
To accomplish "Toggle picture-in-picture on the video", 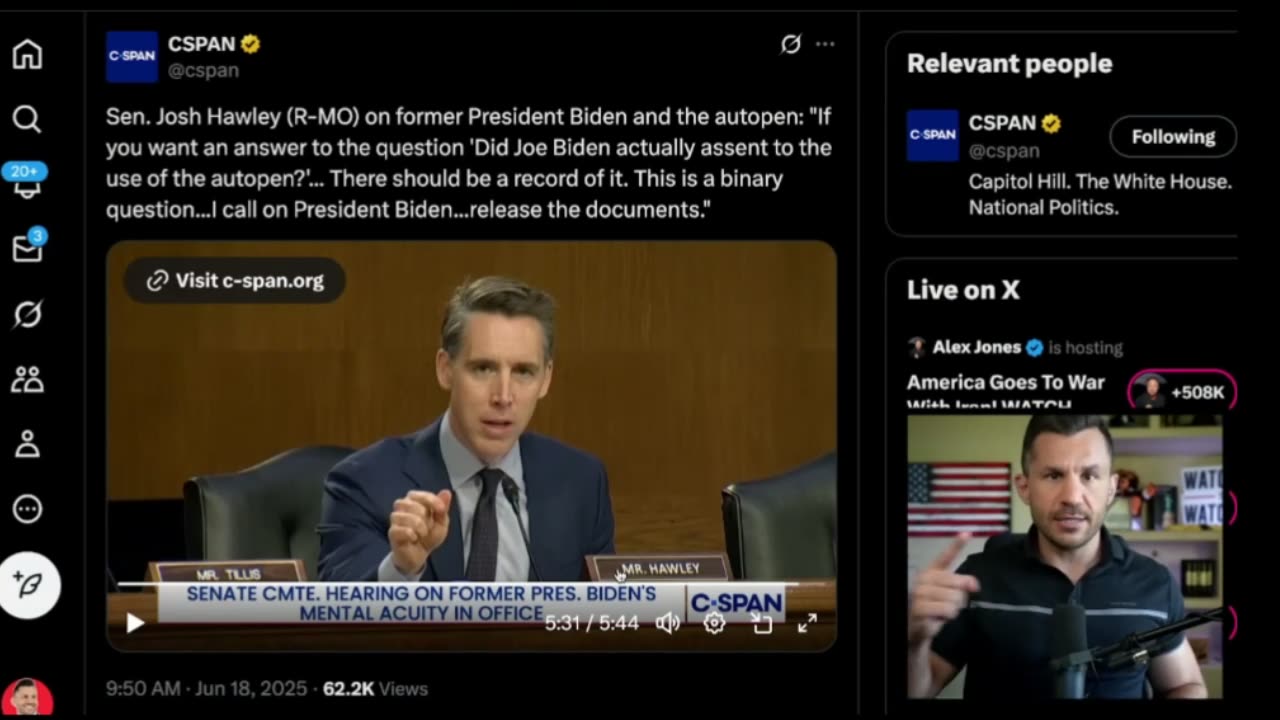I will tap(762, 623).
